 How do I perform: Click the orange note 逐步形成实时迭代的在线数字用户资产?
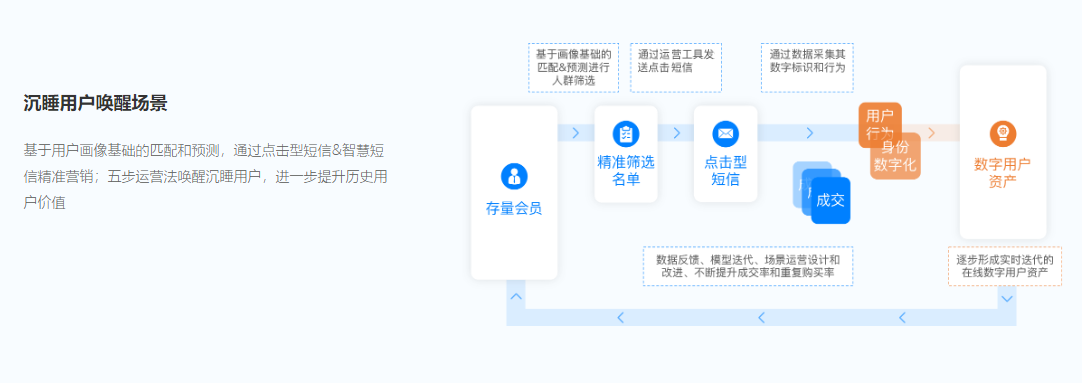point(1005,266)
